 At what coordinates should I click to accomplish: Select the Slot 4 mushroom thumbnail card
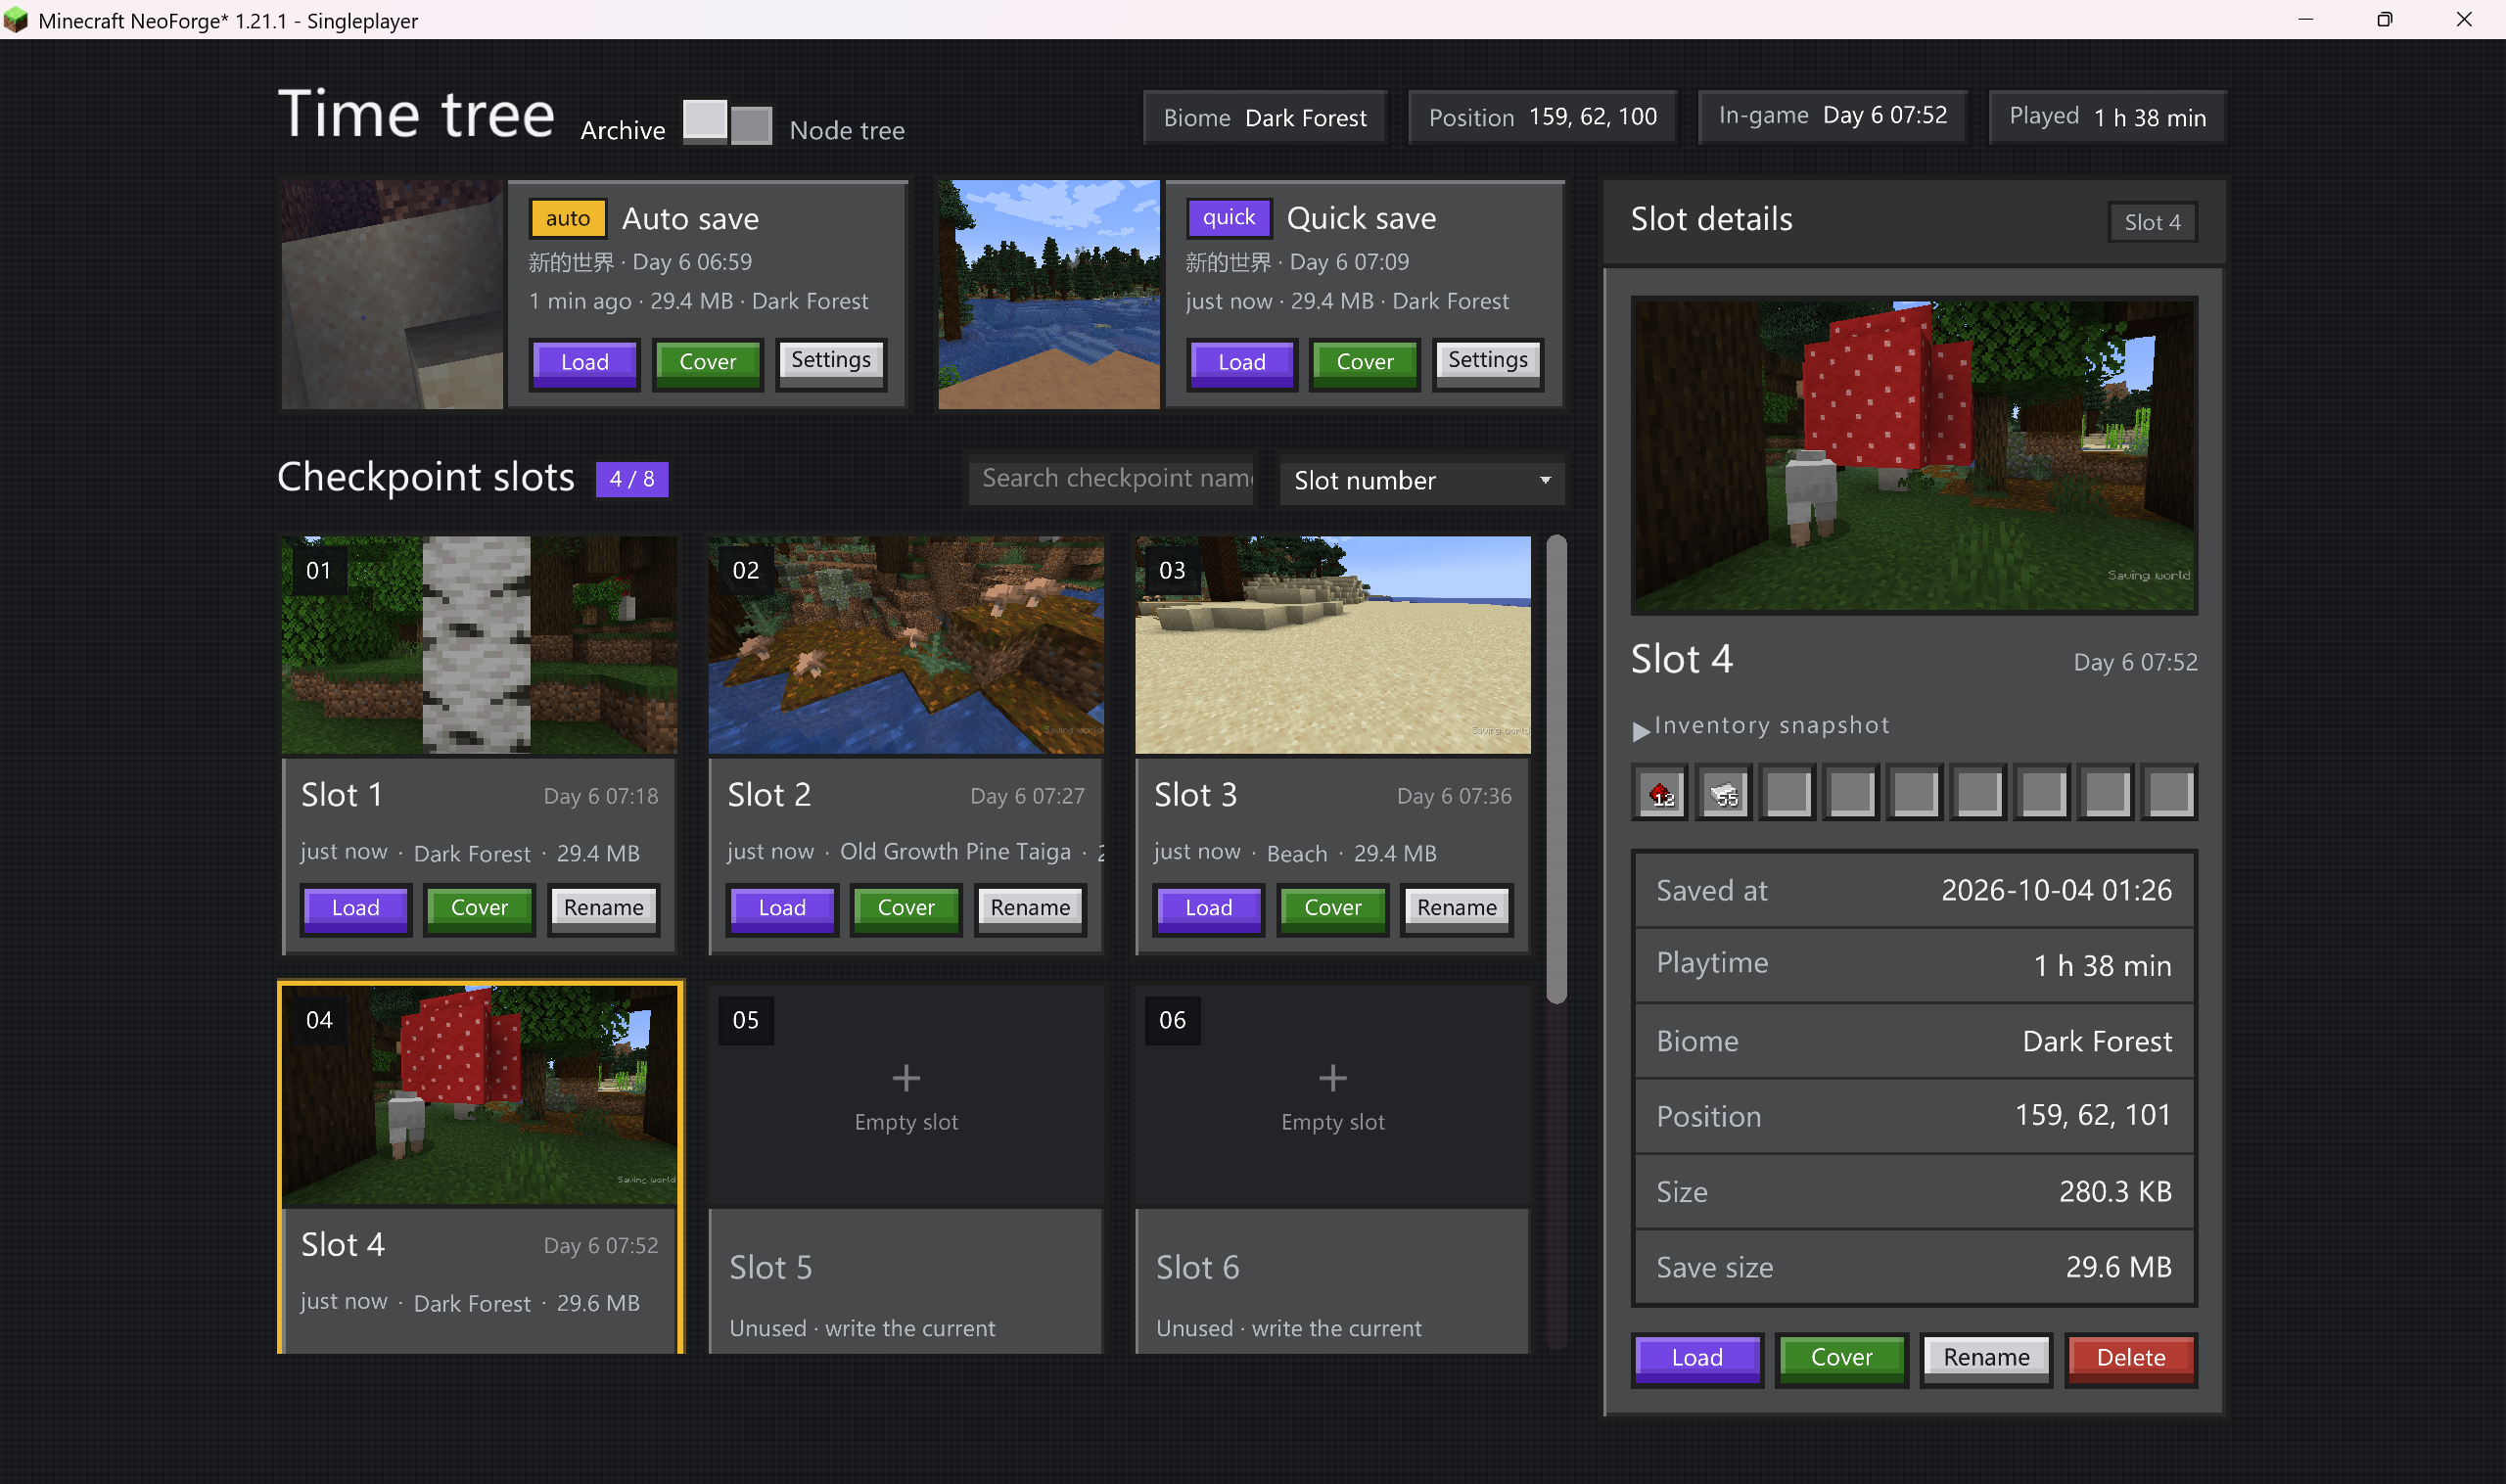click(479, 1094)
